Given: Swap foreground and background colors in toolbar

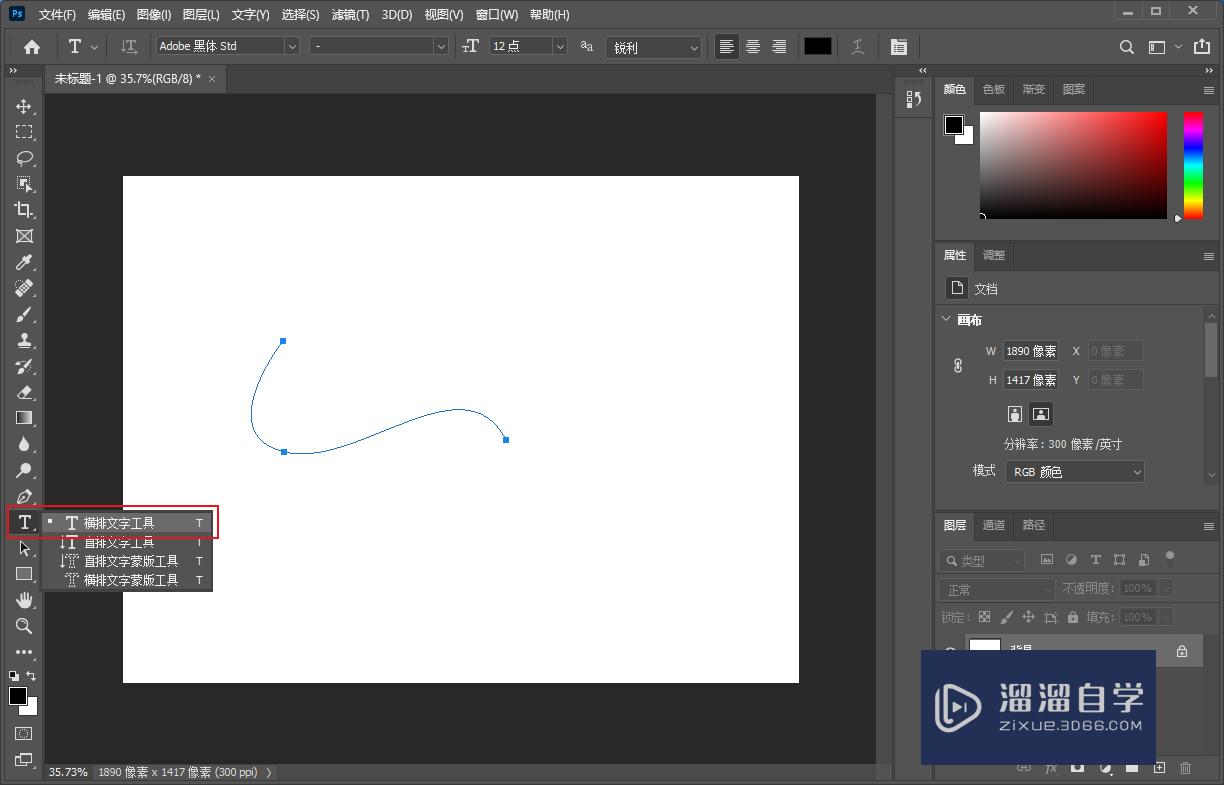Looking at the screenshot, I should coord(31,676).
